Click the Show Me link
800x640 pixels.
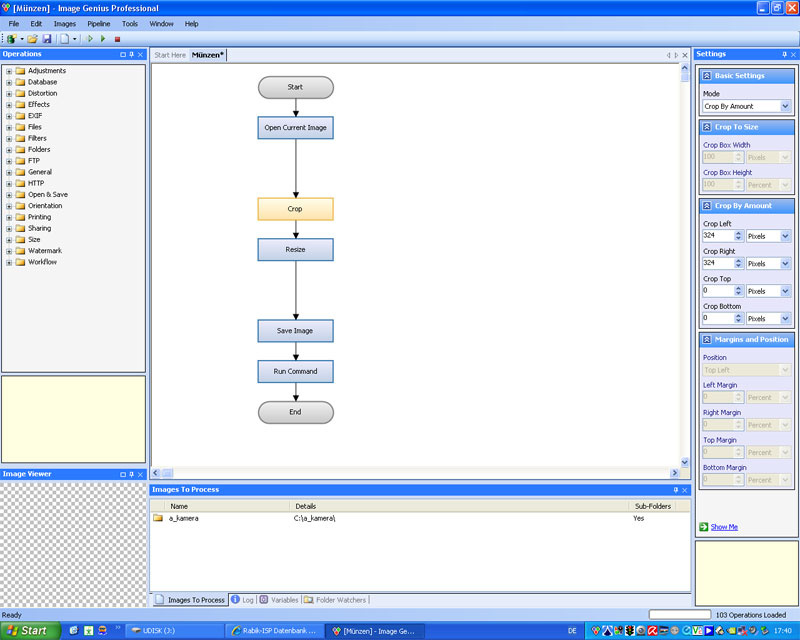click(724, 527)
